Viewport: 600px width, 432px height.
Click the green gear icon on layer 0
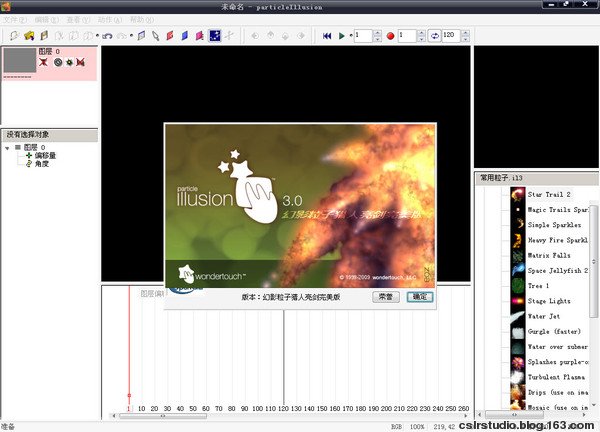(69, 62)
